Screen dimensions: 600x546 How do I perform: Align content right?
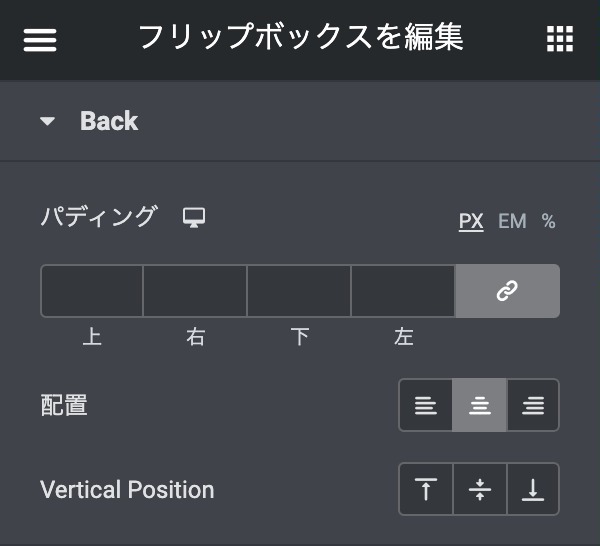533,405
